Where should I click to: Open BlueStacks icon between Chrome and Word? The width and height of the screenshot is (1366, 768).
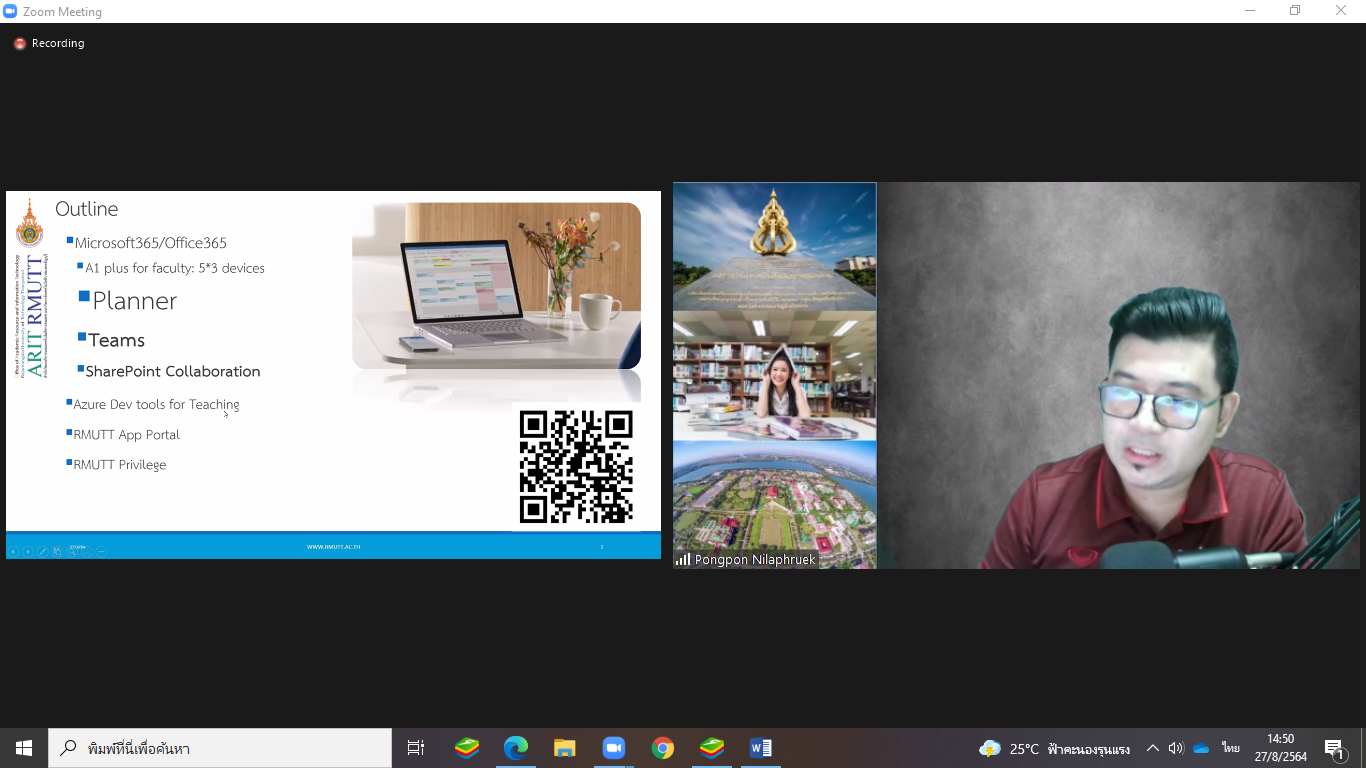click(x=712, y=748)
